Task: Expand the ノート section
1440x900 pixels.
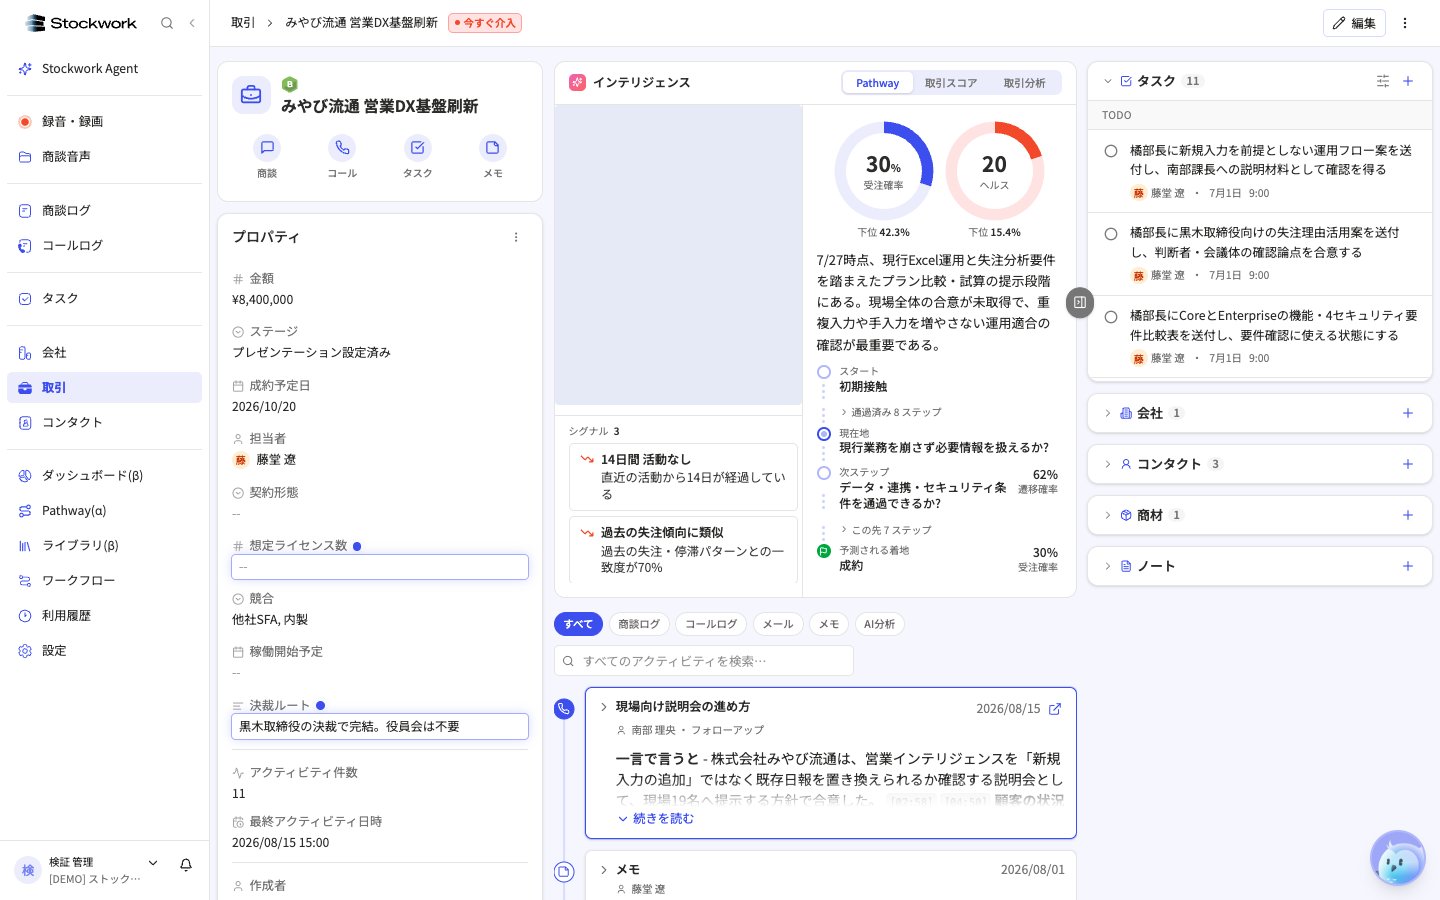Action: (1108, 566)
